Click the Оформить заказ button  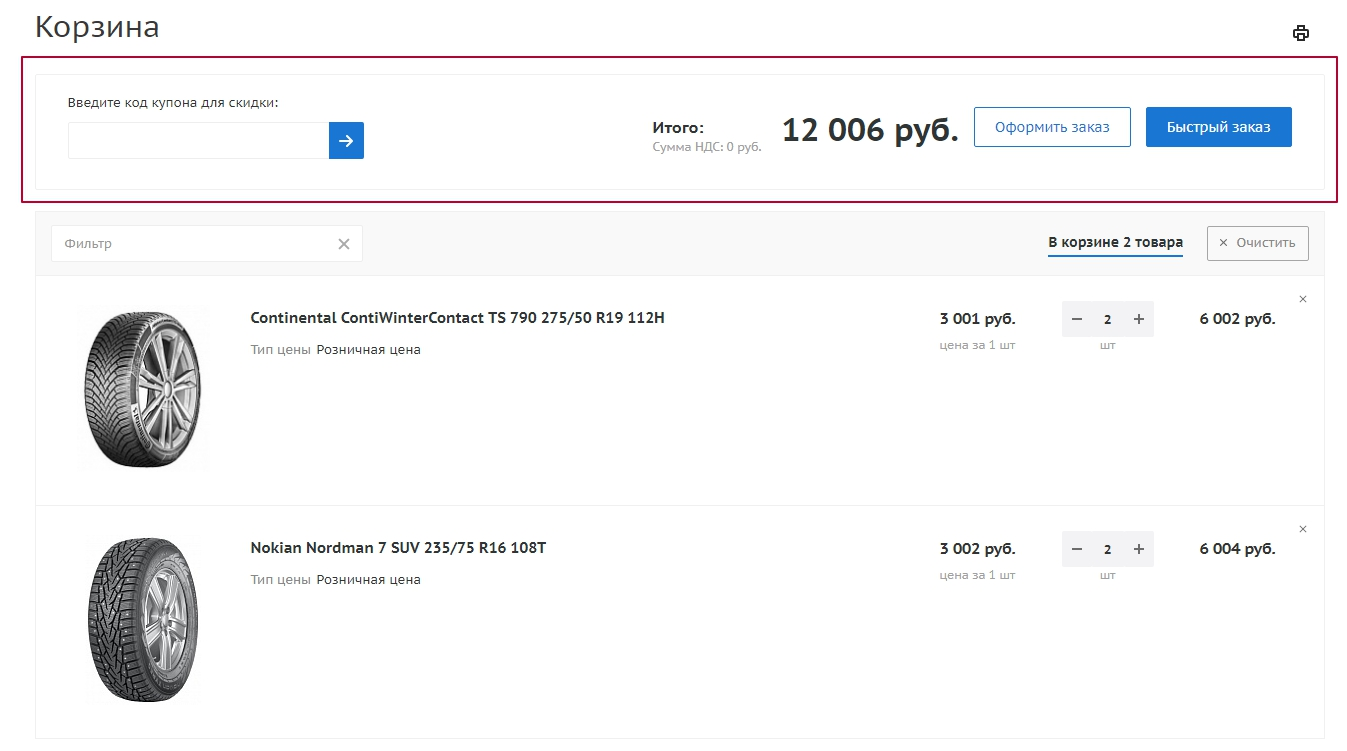[x=1052, y=127]
